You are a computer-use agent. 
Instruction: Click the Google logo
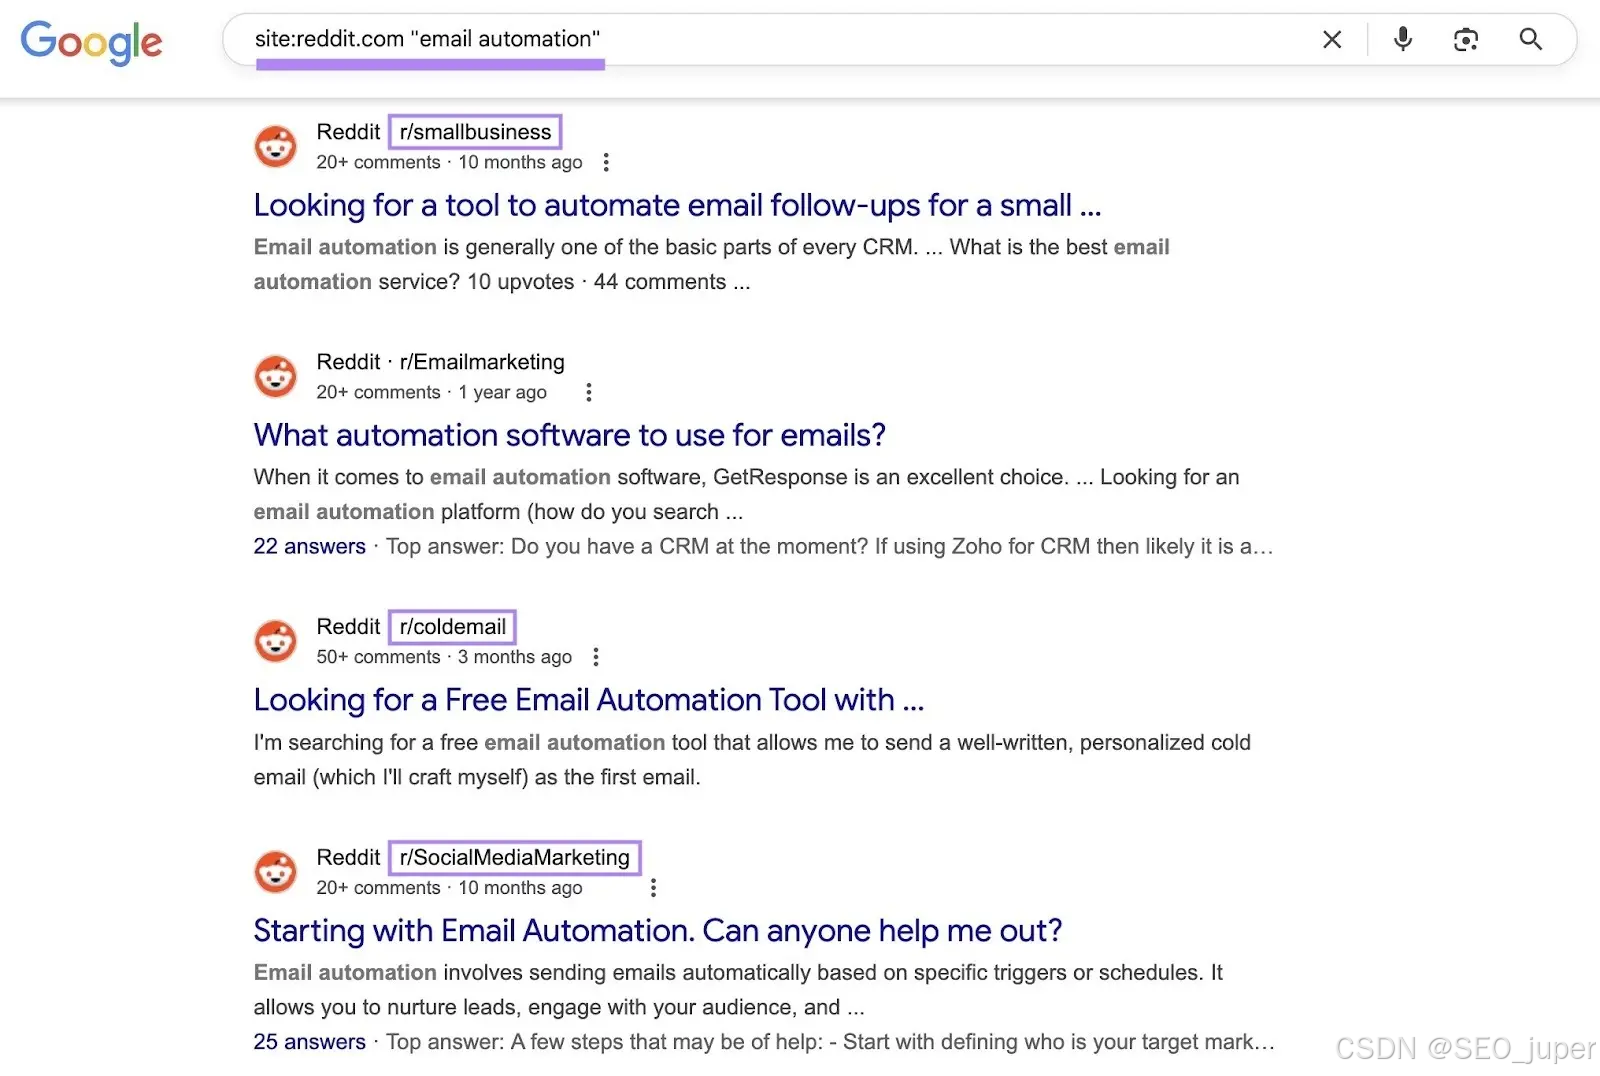(91, 42)
